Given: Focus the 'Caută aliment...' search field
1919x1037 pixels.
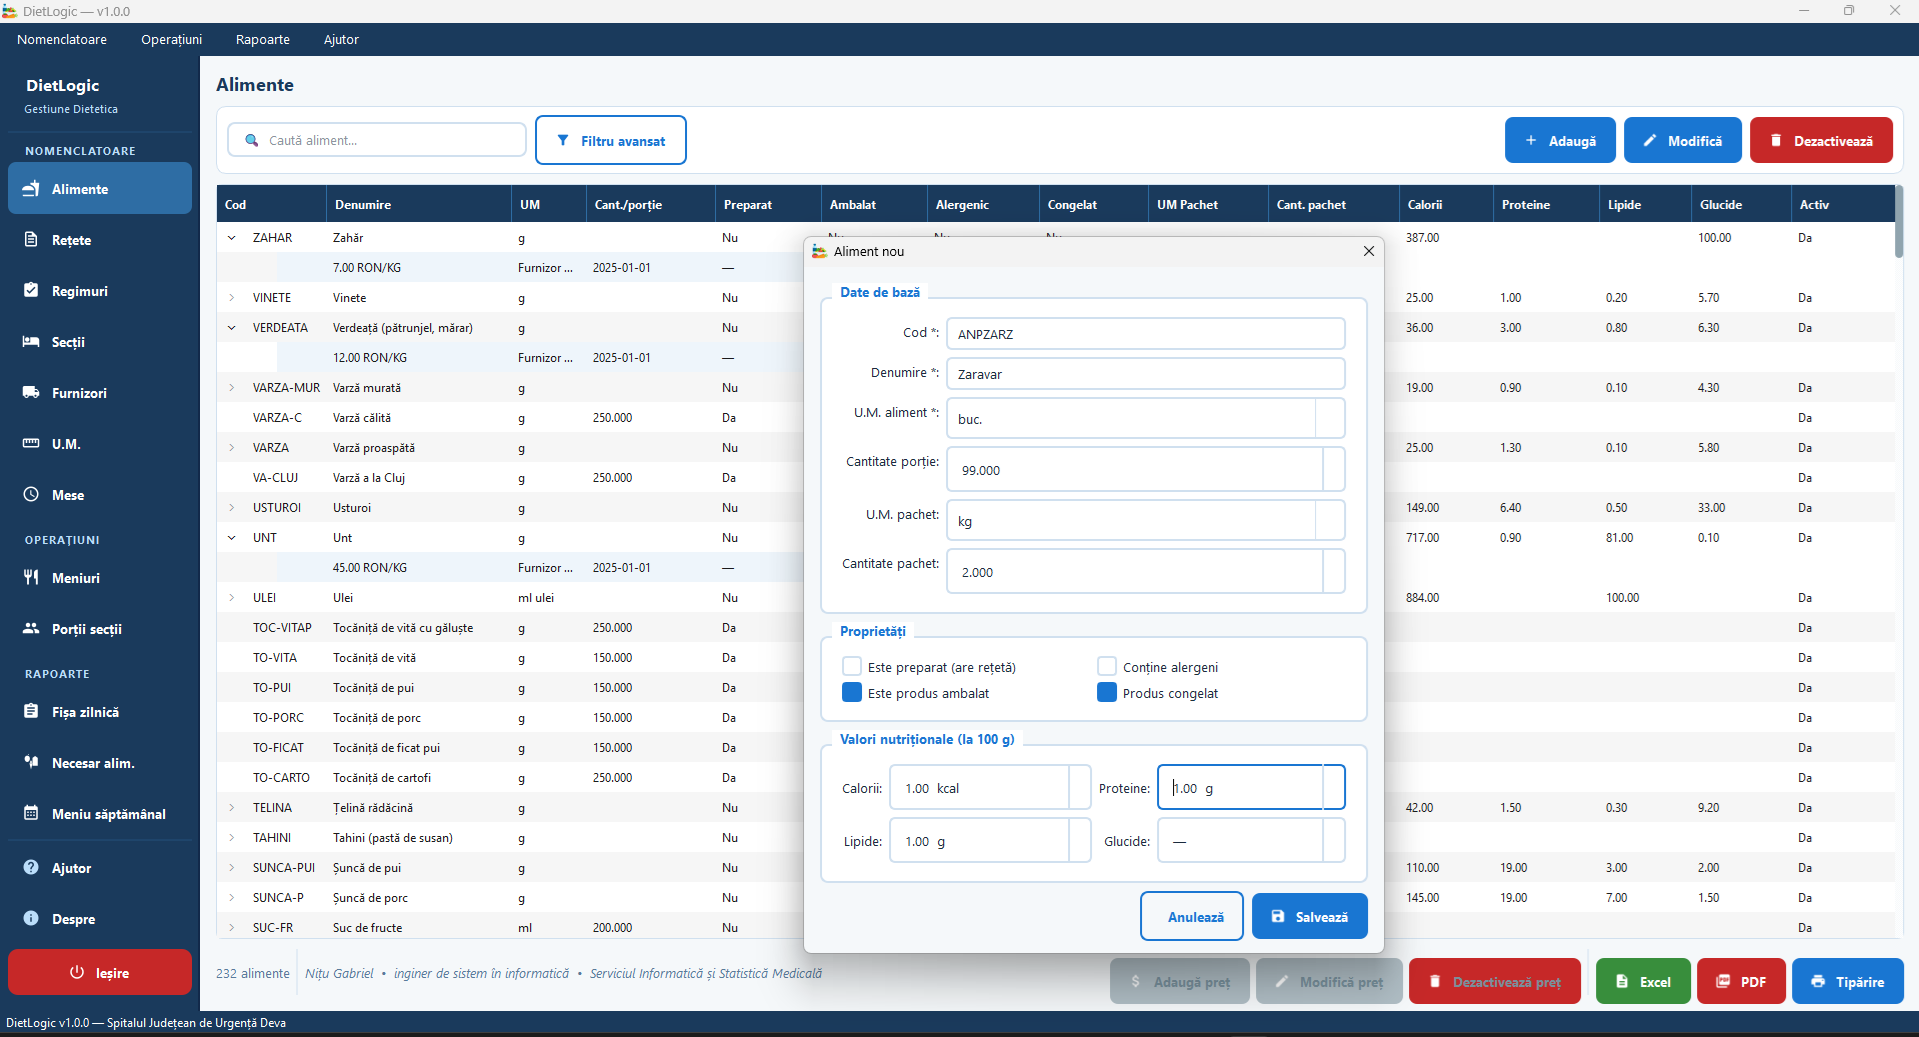Looking at the screenshot, I should pyautogui.click(x=377, y=140).
